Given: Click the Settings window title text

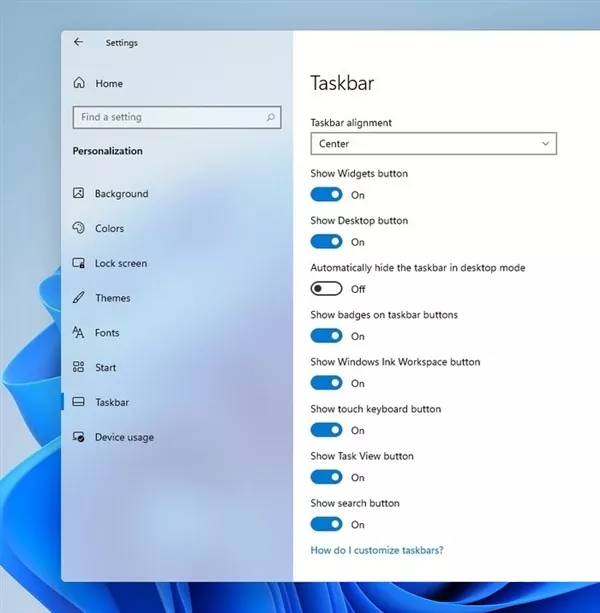Looking at the screenshot, I should tap(122, 43).
